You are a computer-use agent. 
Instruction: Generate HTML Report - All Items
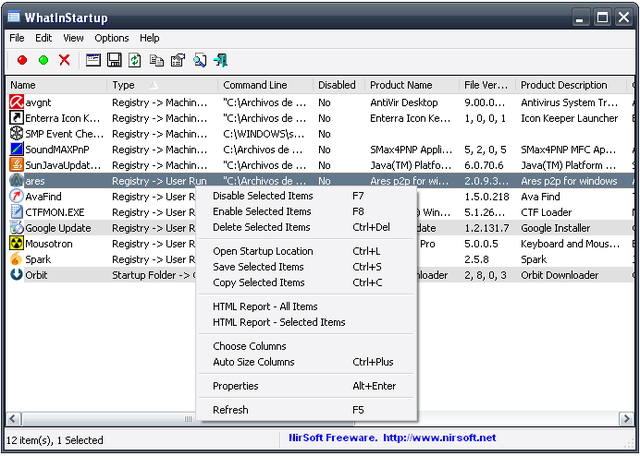[307, 307]
